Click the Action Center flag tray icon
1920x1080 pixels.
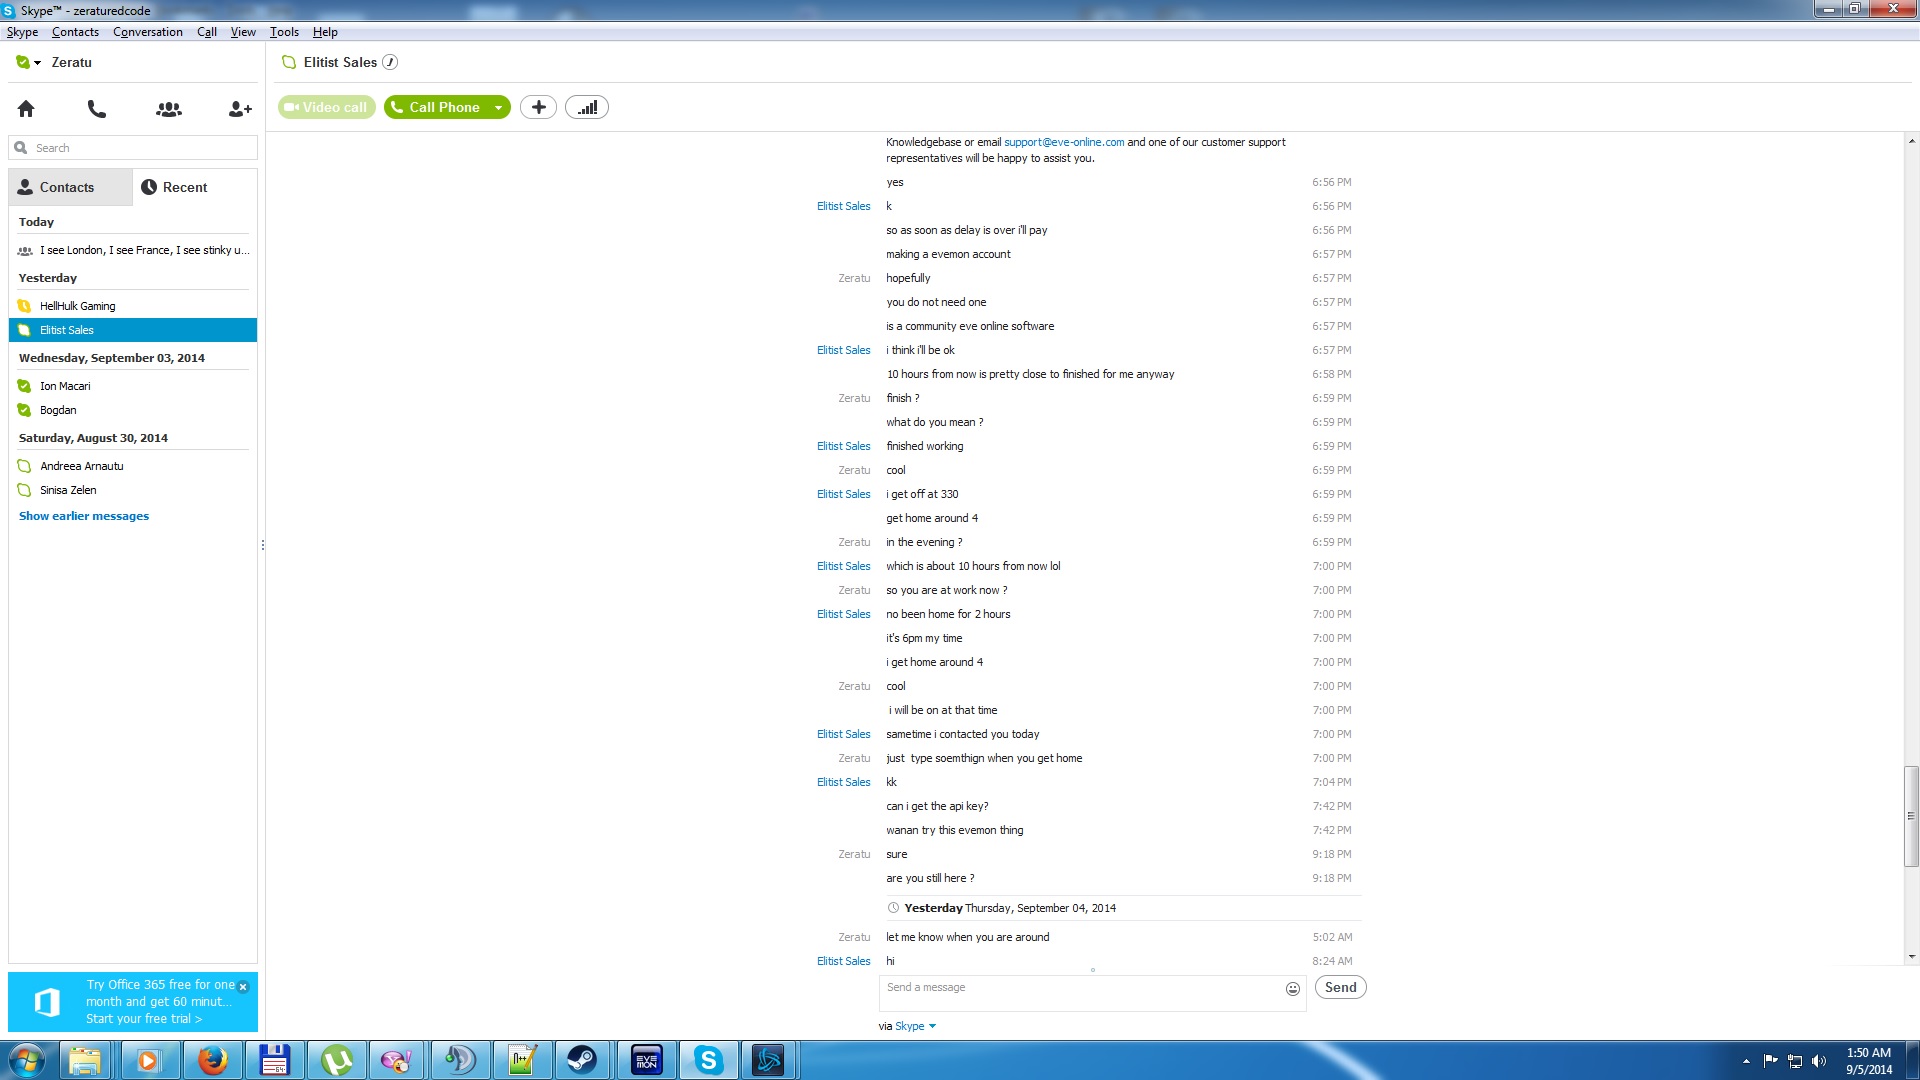[x=1771, y=1061]
